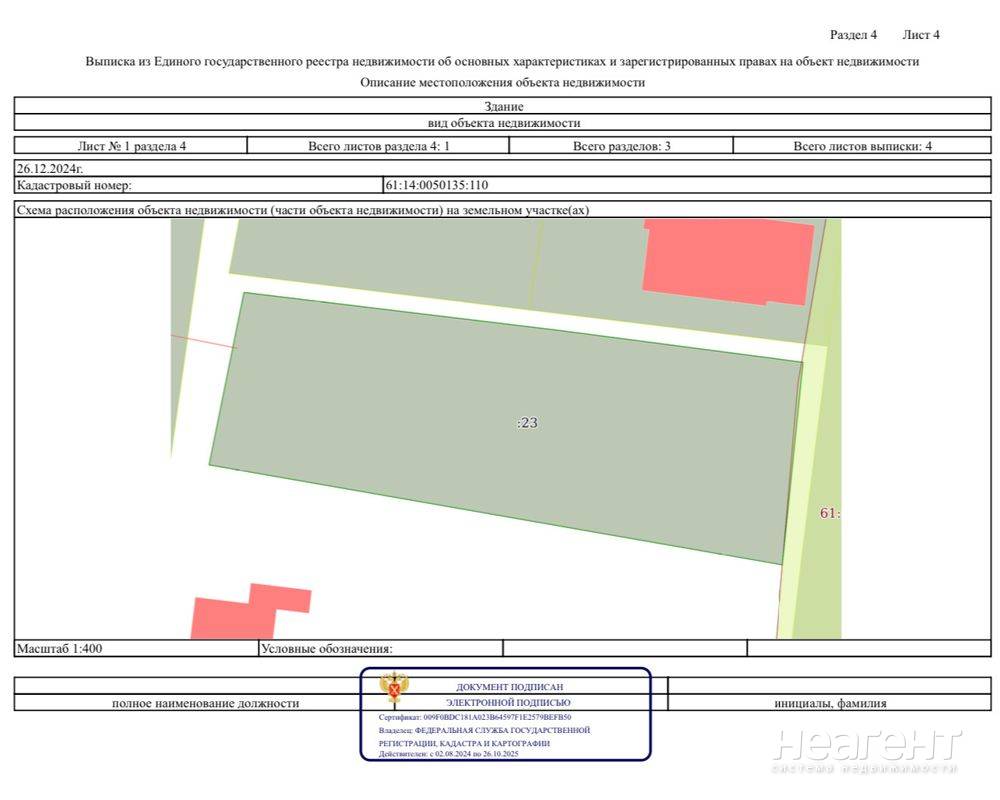Click the Лист № 1 раздела 4 cell

[131, 146]
